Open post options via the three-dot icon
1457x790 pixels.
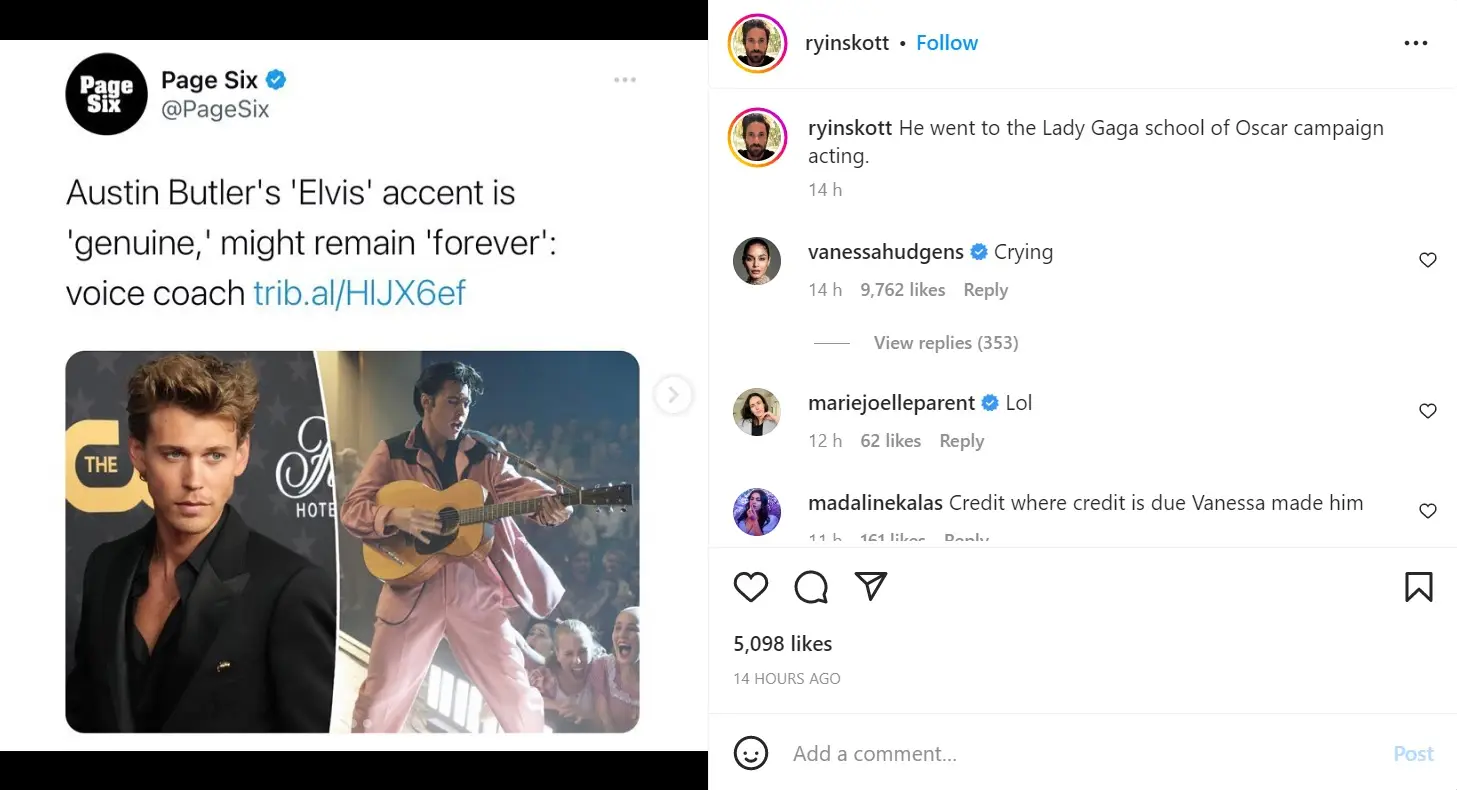coord(1416,43)
